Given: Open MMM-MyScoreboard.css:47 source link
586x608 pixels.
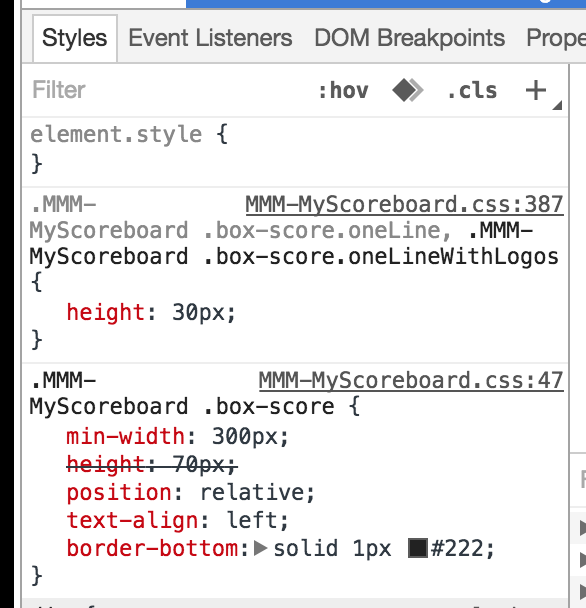Looking at the screenshot, I should [x=411, y=380].
